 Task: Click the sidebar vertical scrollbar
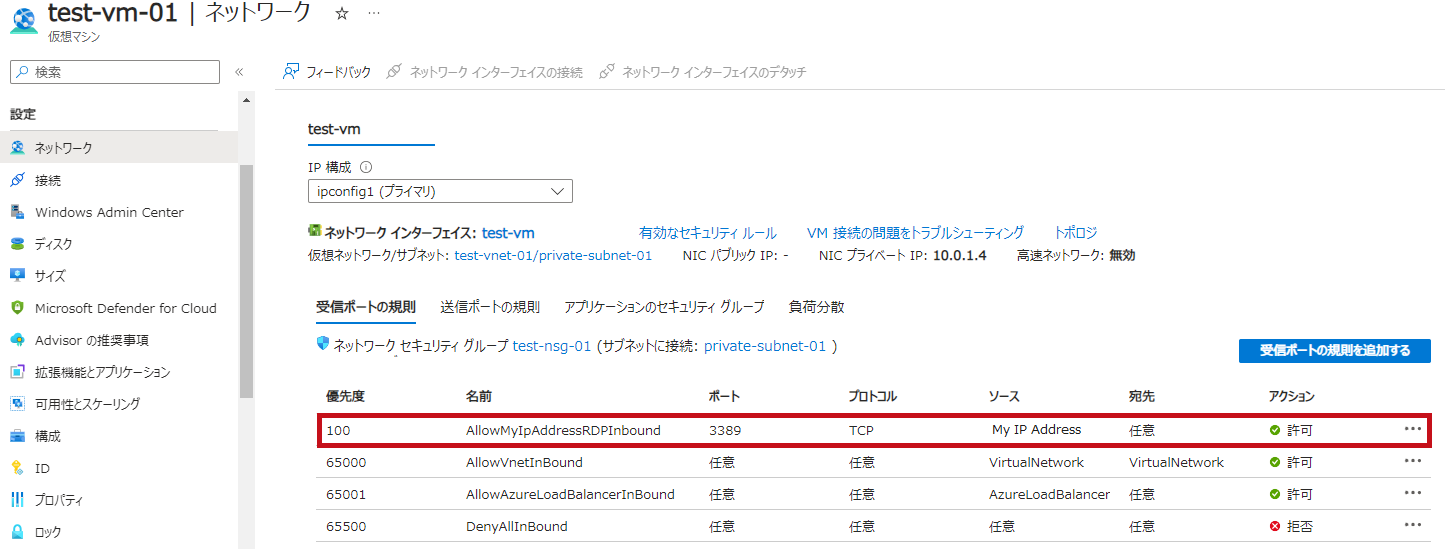[x=246, y=281]
